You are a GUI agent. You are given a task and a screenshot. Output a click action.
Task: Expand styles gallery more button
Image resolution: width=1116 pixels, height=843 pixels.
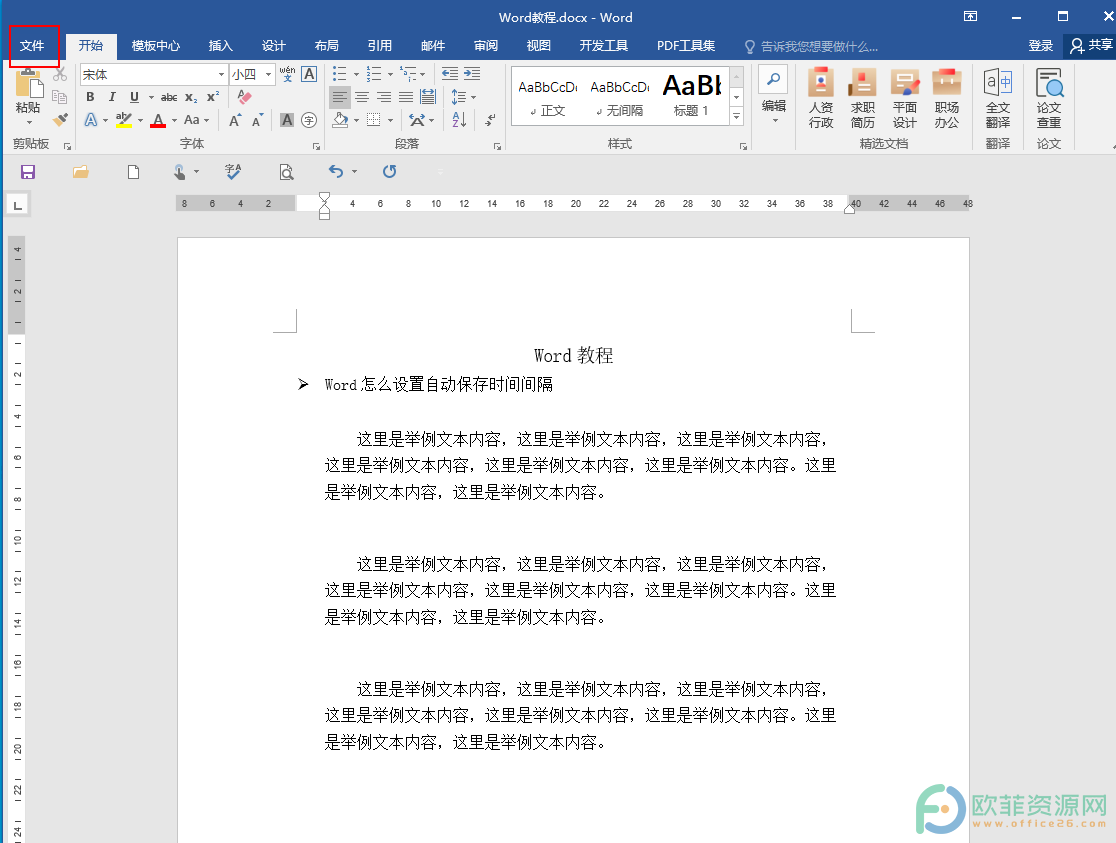pyautogui.click(x=737, y=116)
